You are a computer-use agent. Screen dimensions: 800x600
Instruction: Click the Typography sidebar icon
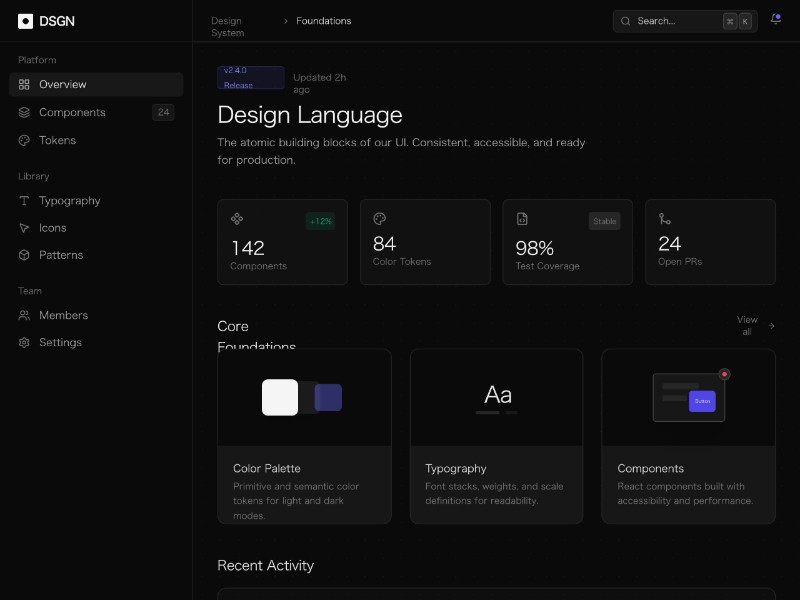point(25,201)
